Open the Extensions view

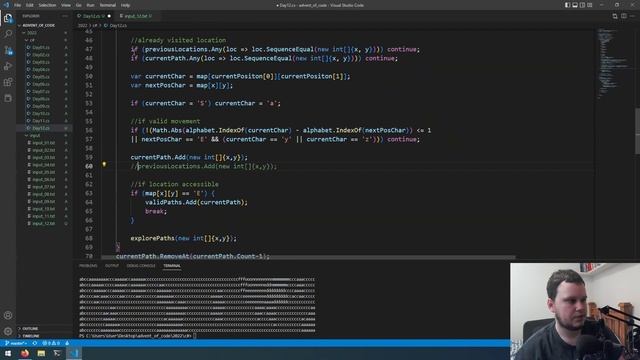pyautogui.click(x=8, y=82)
